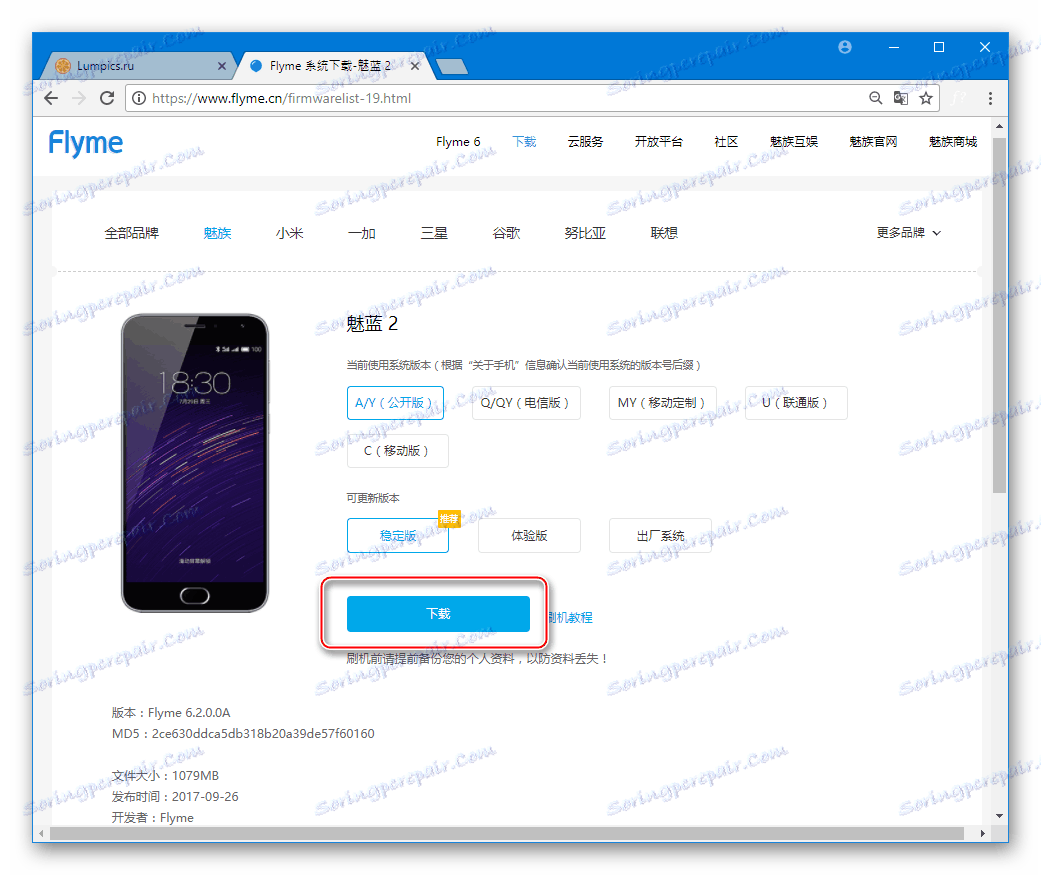
Task: Open the 社区 navigation item
Action: coord(726,141)
